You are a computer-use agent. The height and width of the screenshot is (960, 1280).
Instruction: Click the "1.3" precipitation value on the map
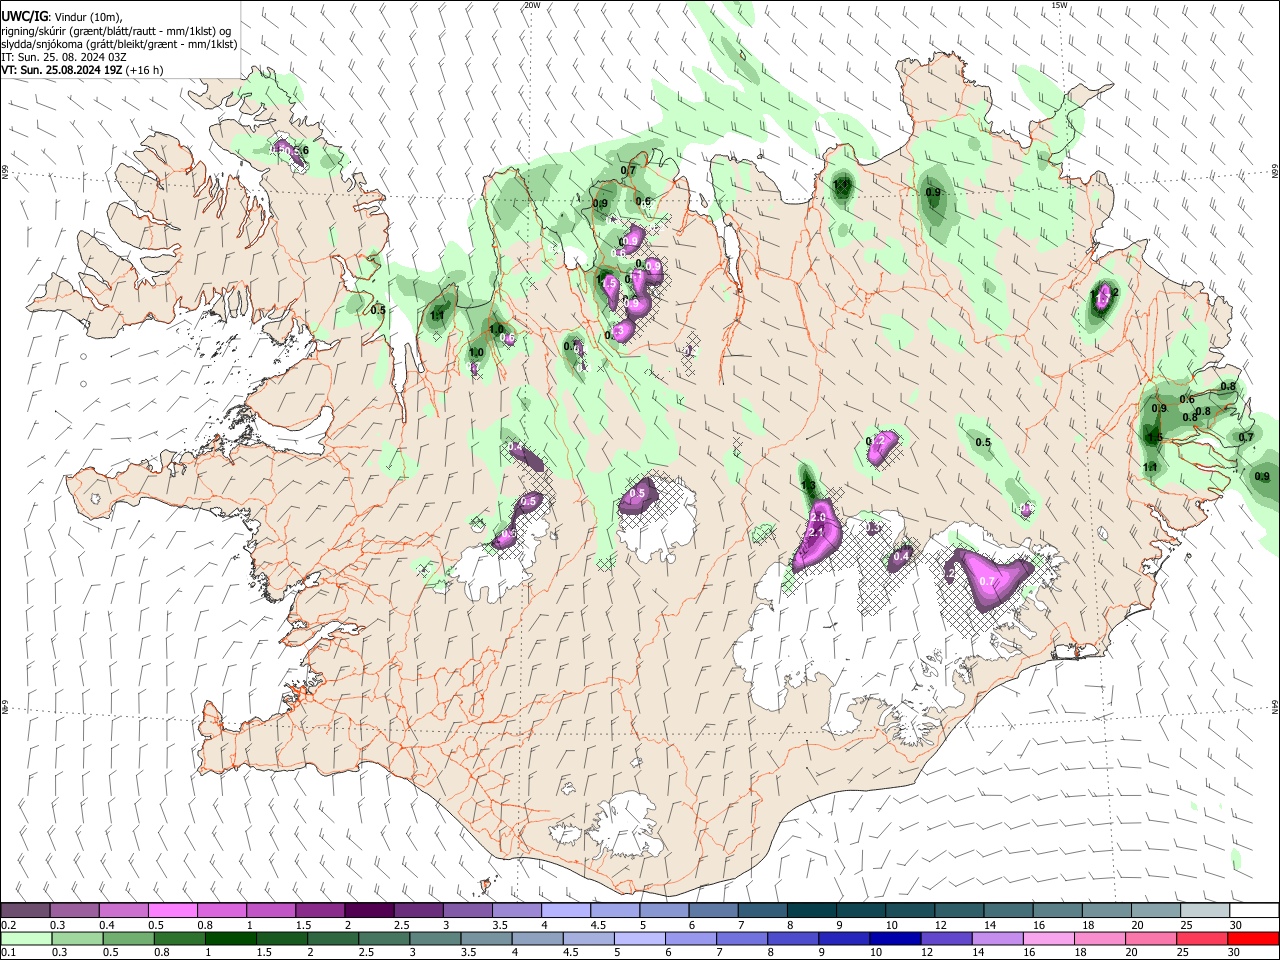click(809, 486)
